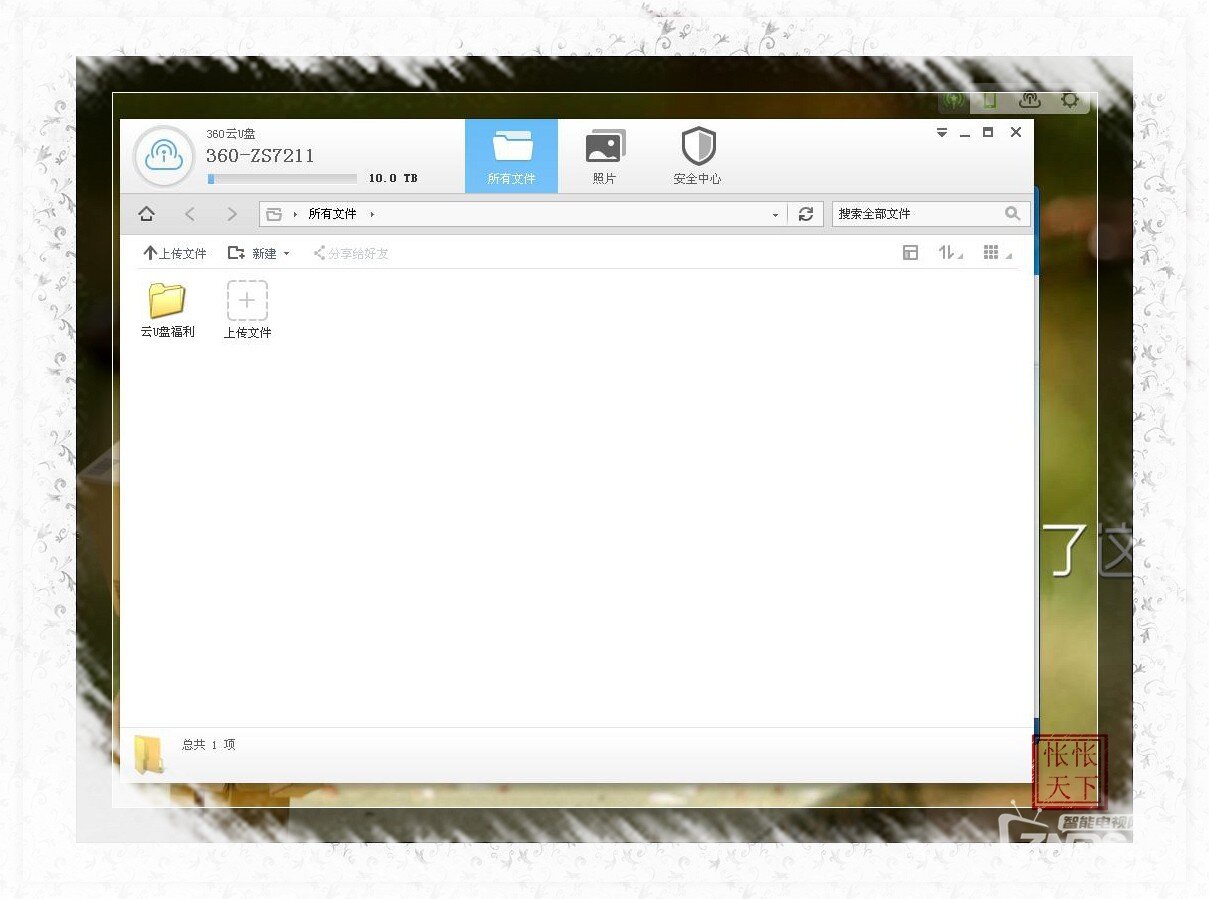Select the 云U盘福利 folder
1209x899 pixels.
[x=167, y=311]
